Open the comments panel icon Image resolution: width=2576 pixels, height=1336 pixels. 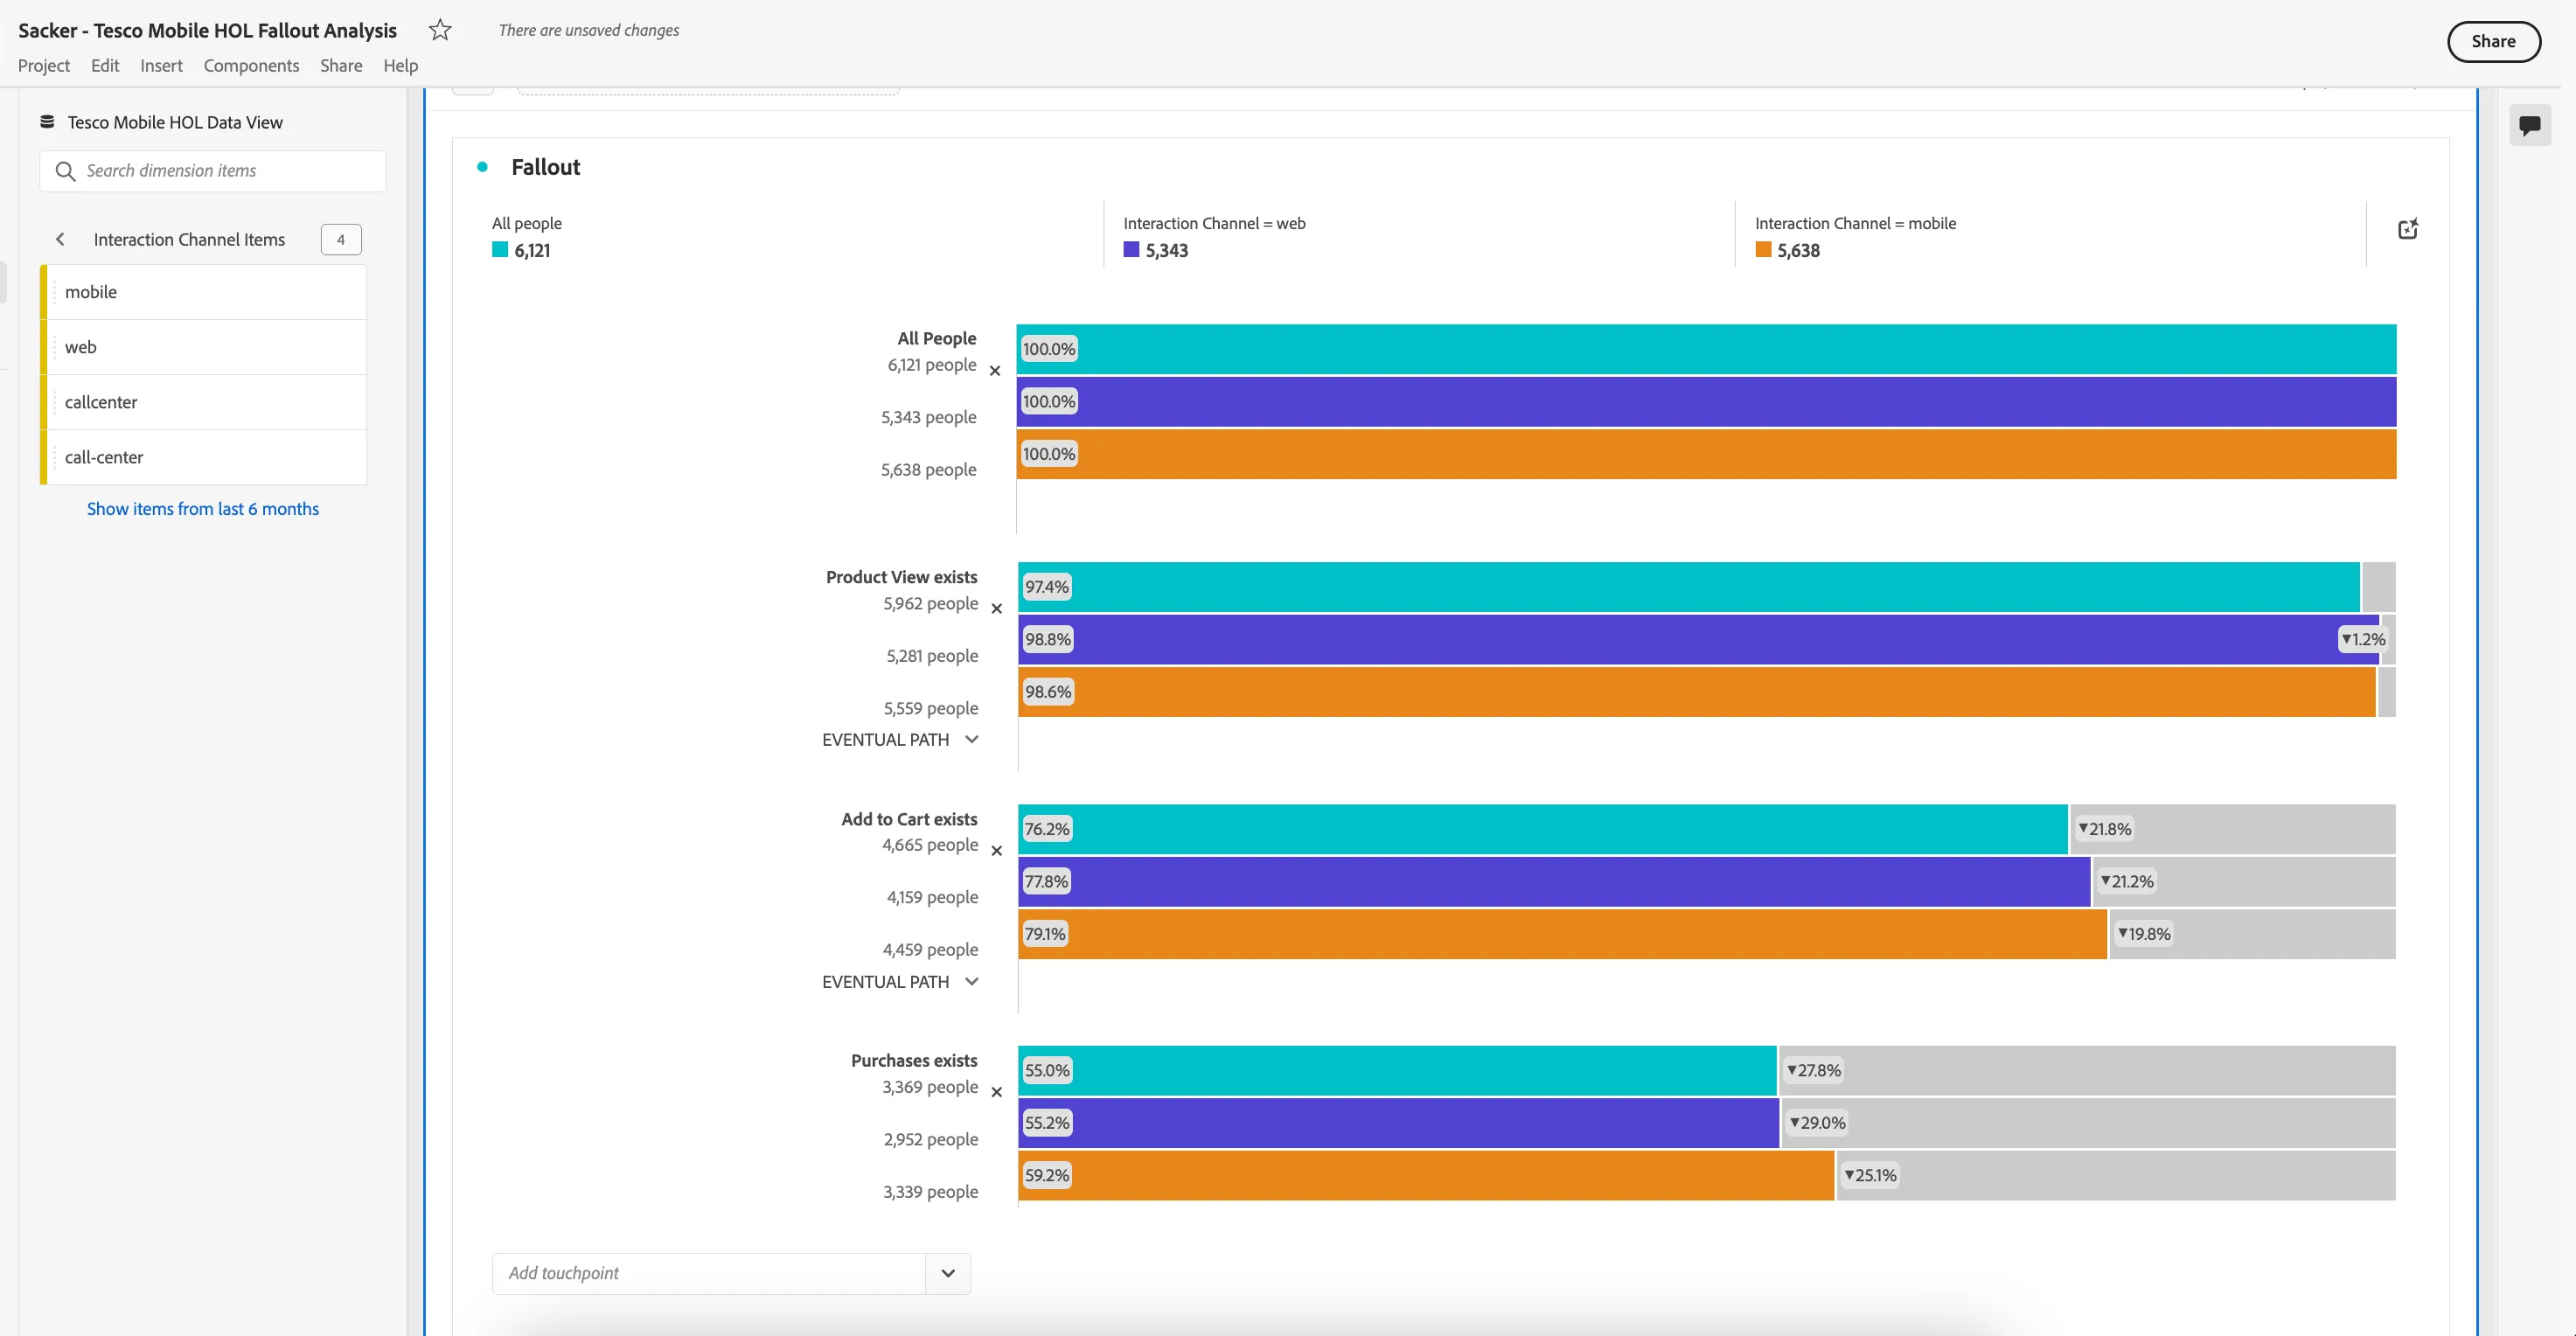2530,126
